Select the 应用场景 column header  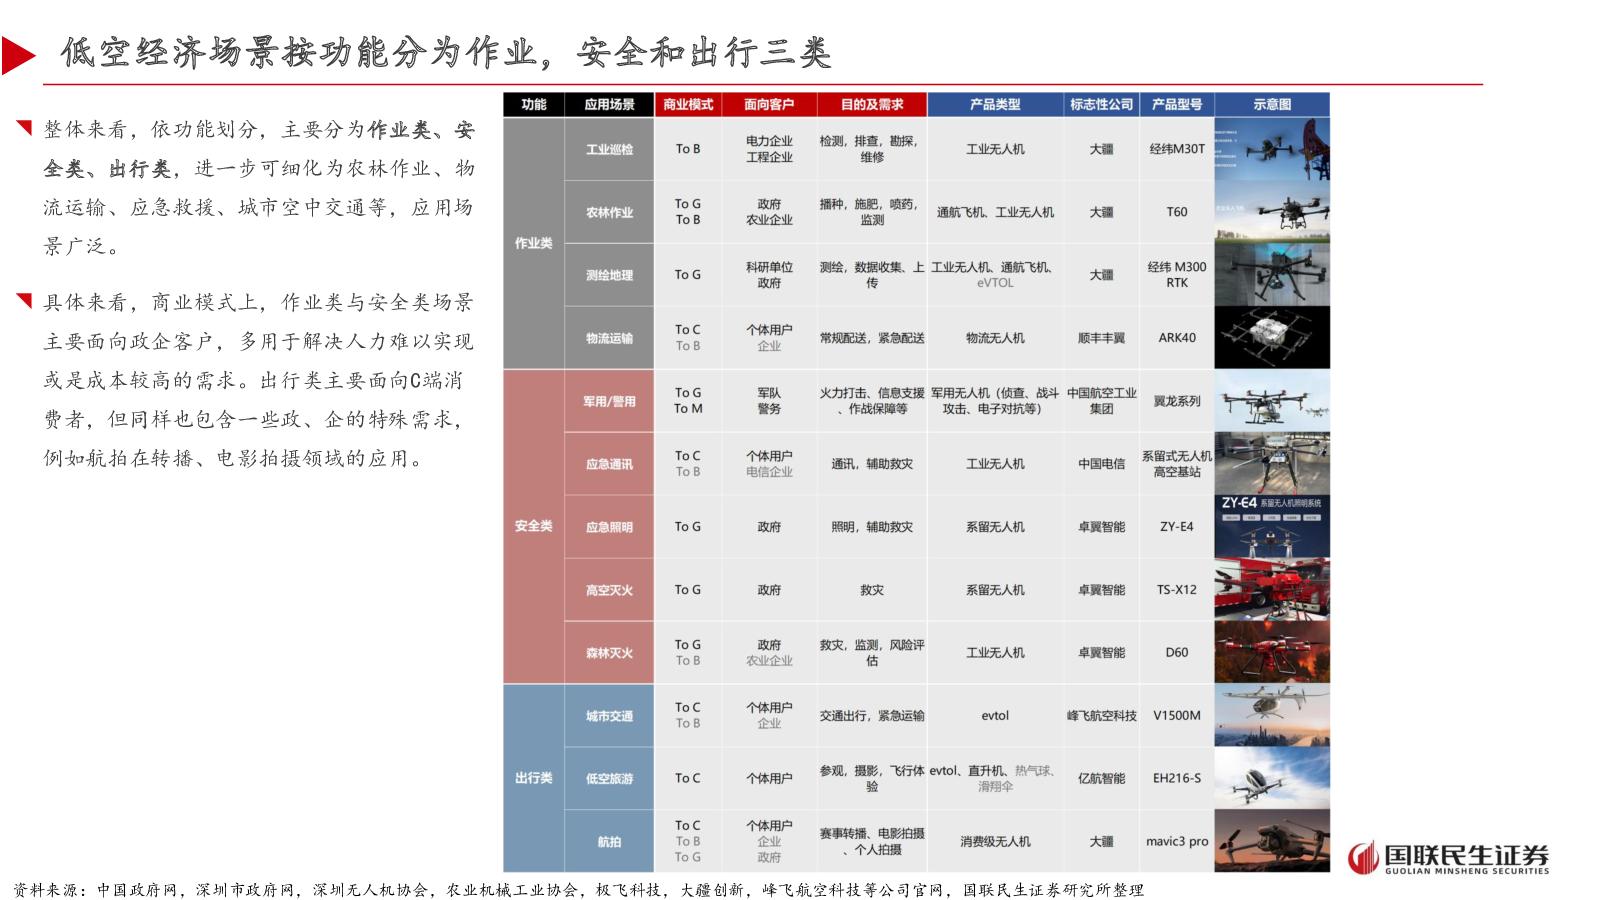click(609, 105)
